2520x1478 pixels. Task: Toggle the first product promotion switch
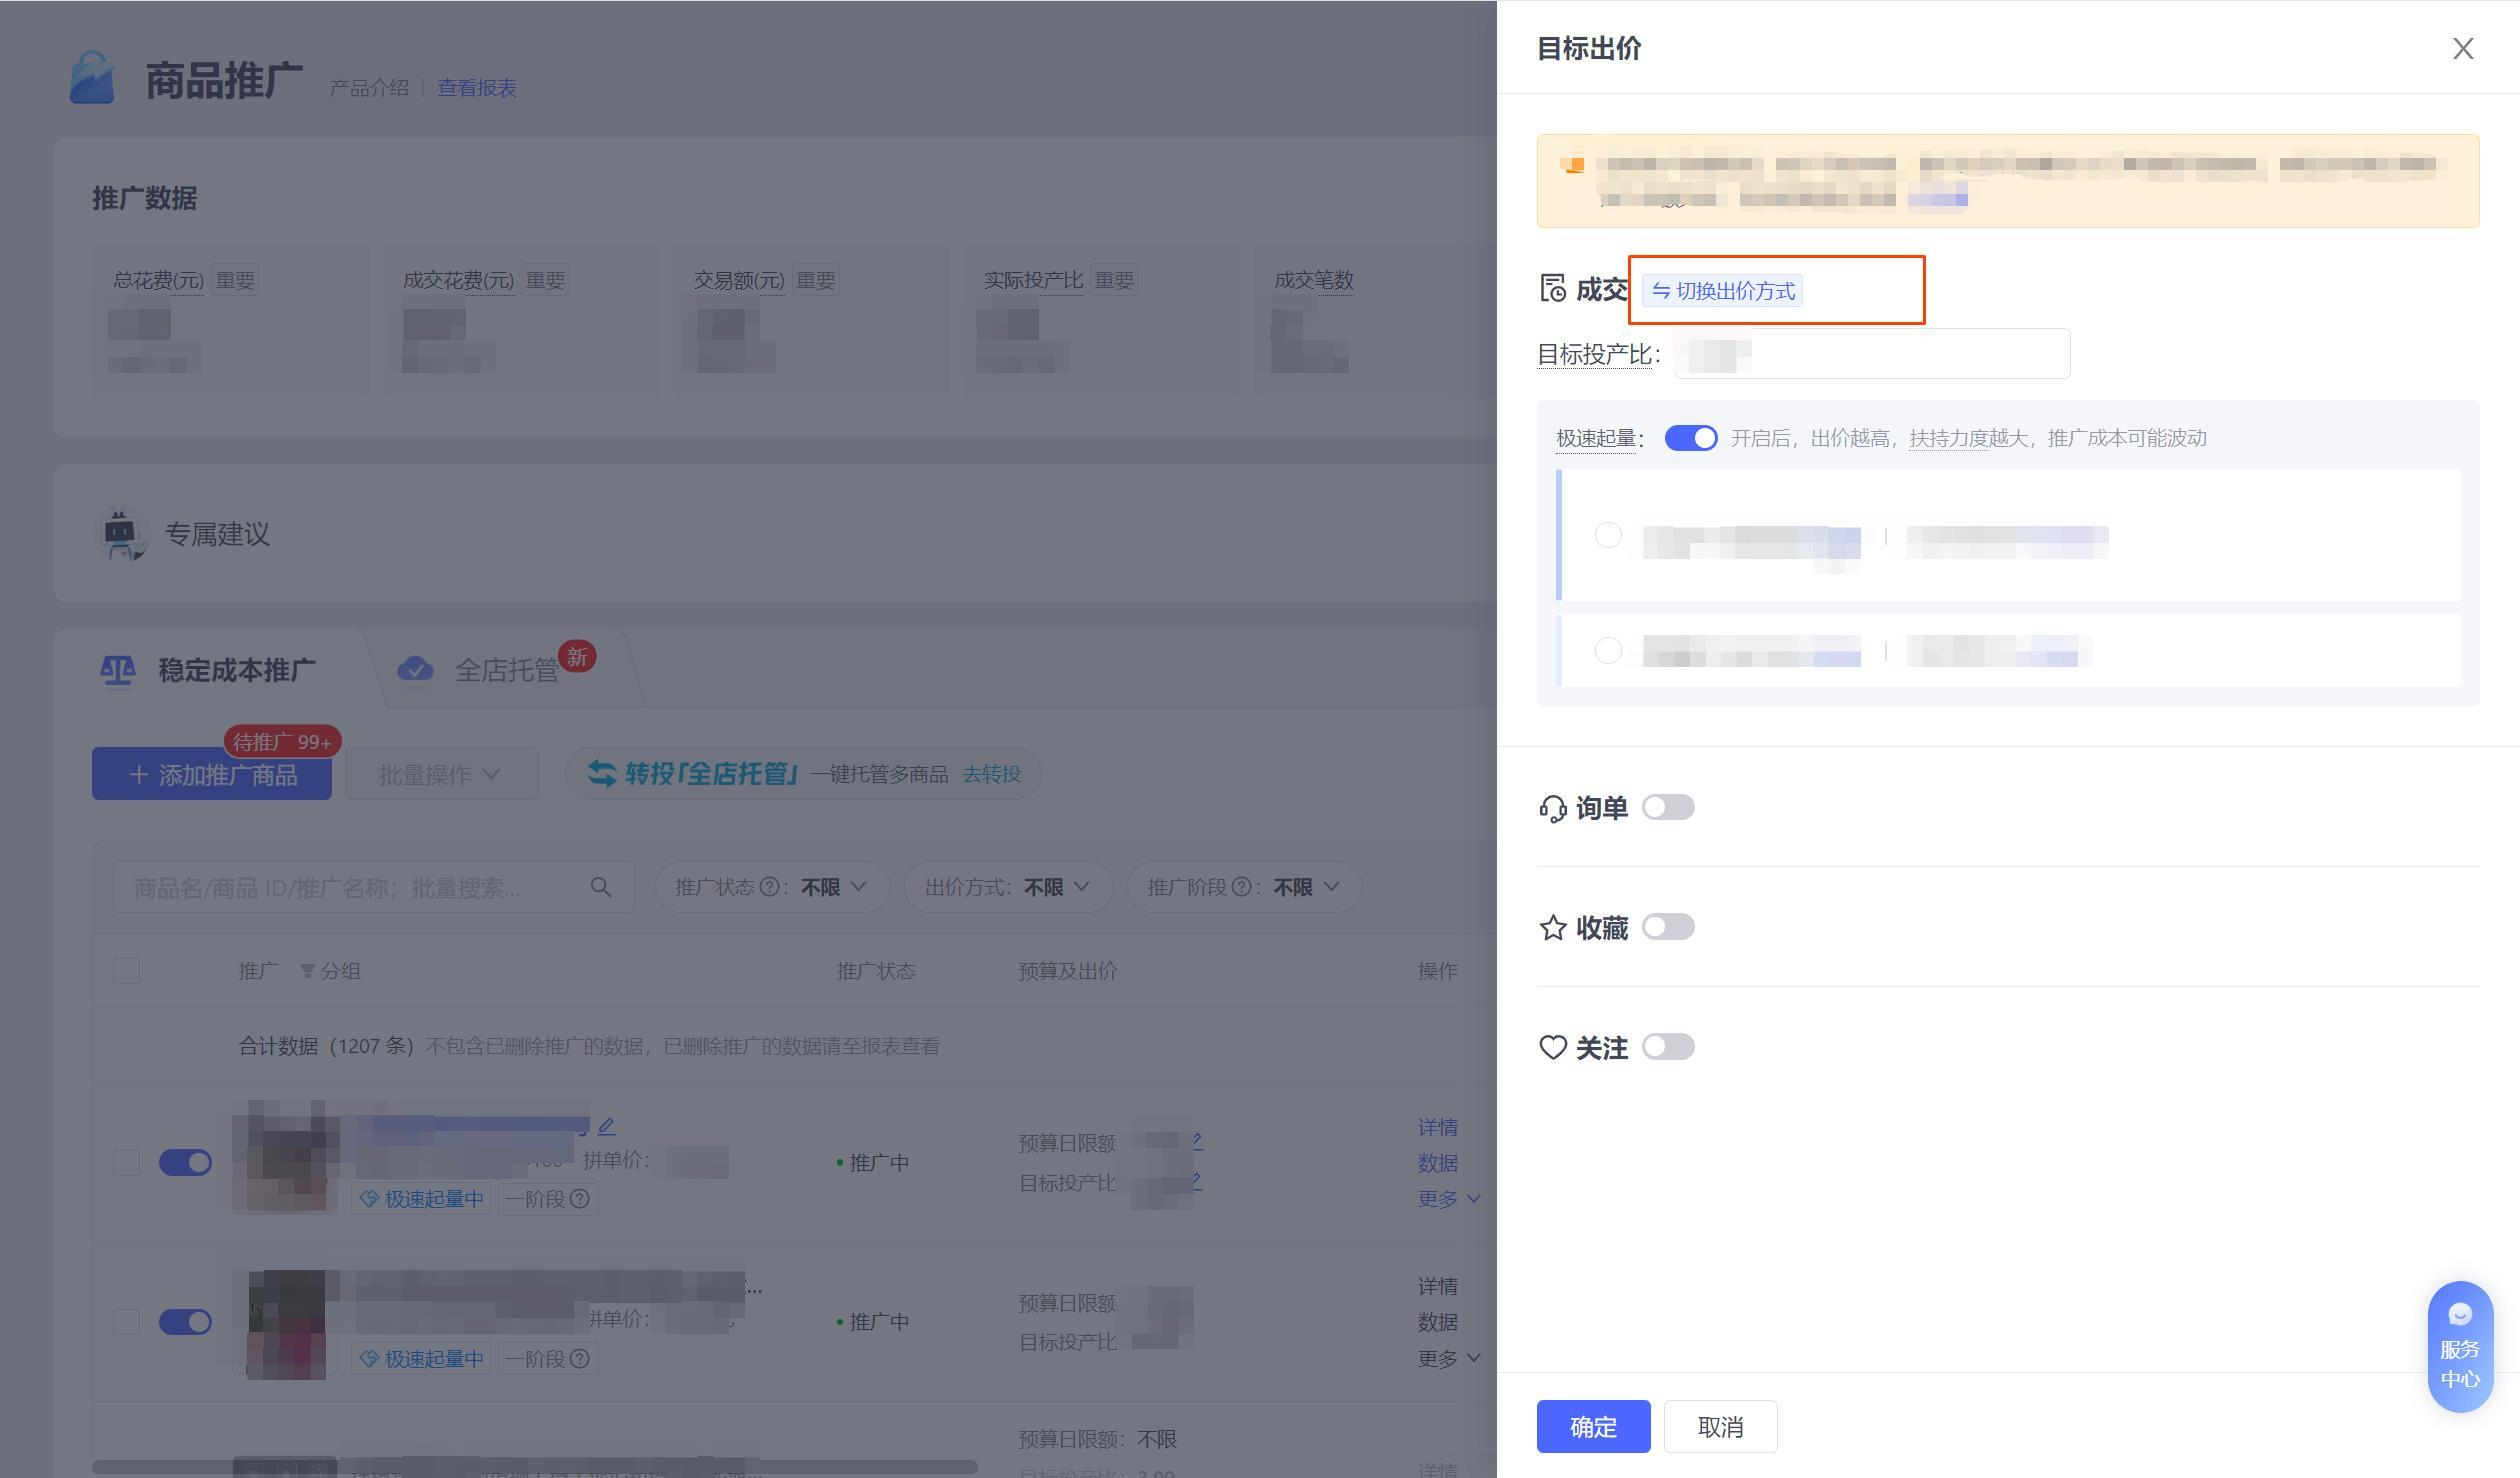pyautogui.click(x=185, y=1163)
